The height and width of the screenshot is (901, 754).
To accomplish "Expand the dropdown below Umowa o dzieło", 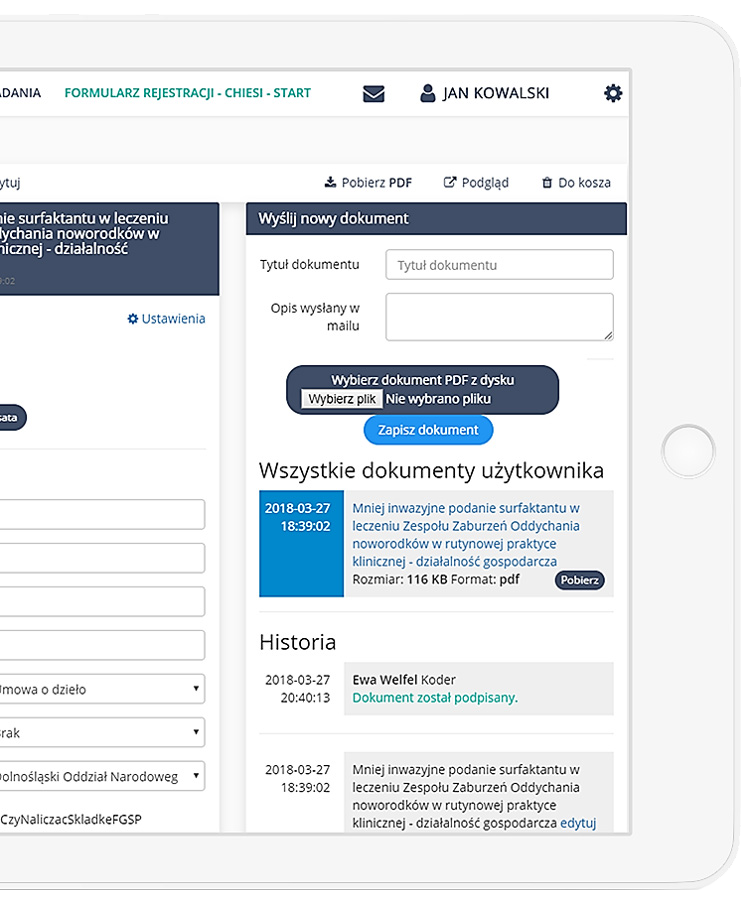I will (100, 733).
